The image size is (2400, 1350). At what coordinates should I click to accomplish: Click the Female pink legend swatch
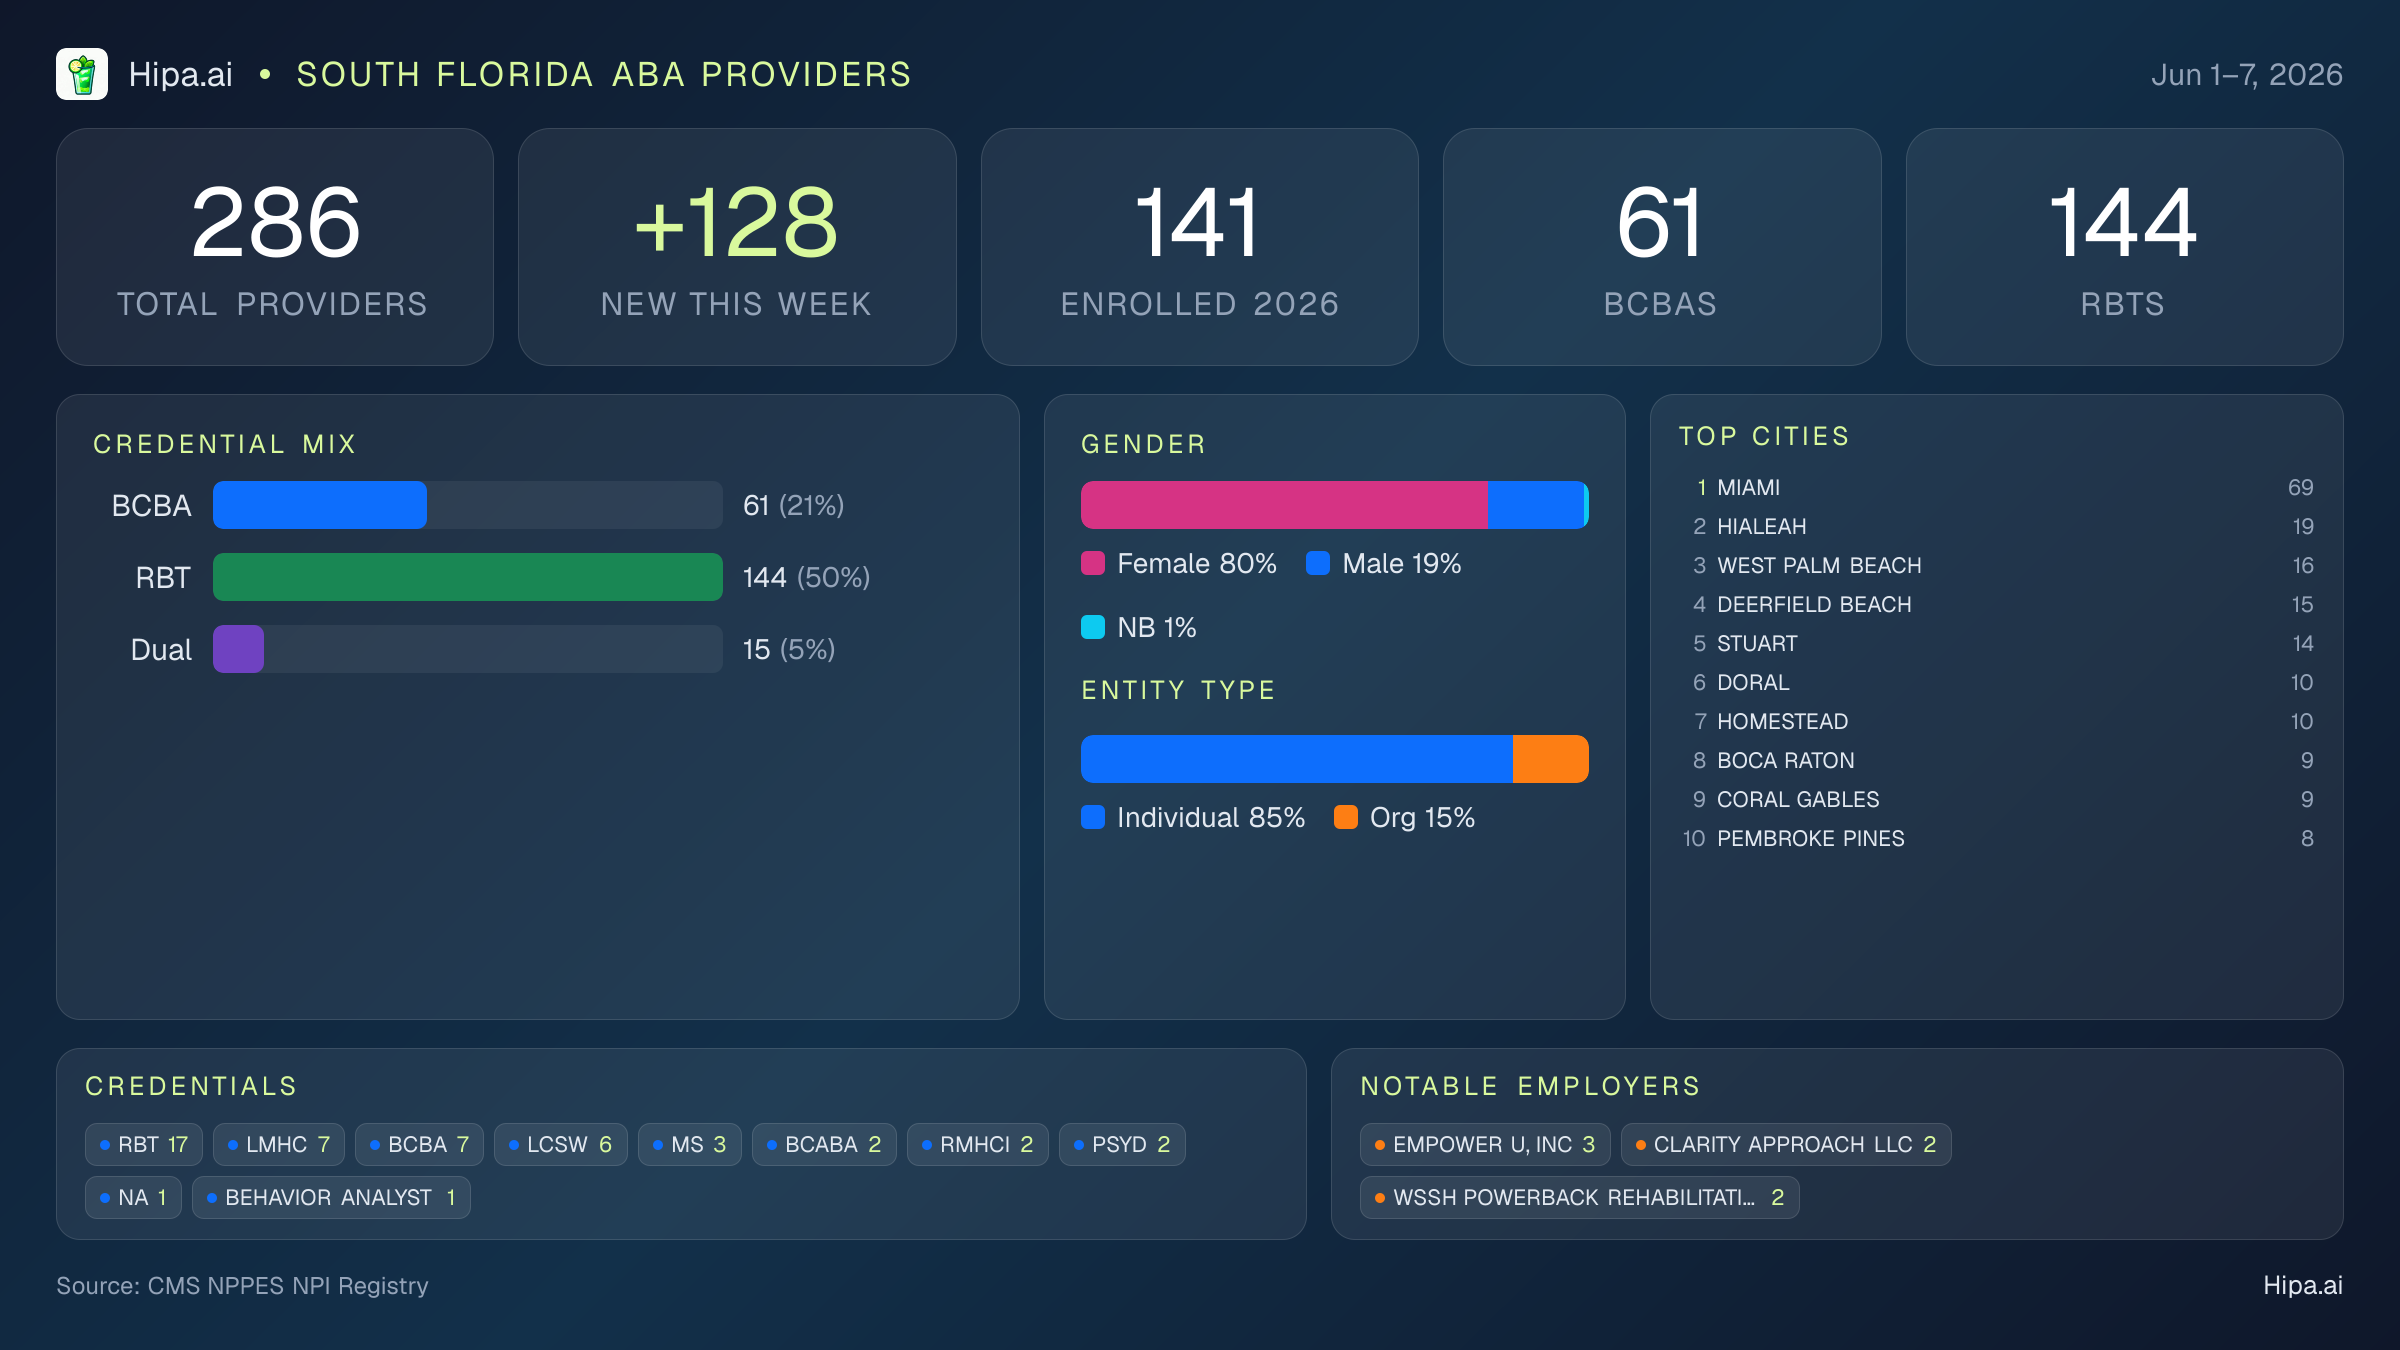tap(1093, 563)
